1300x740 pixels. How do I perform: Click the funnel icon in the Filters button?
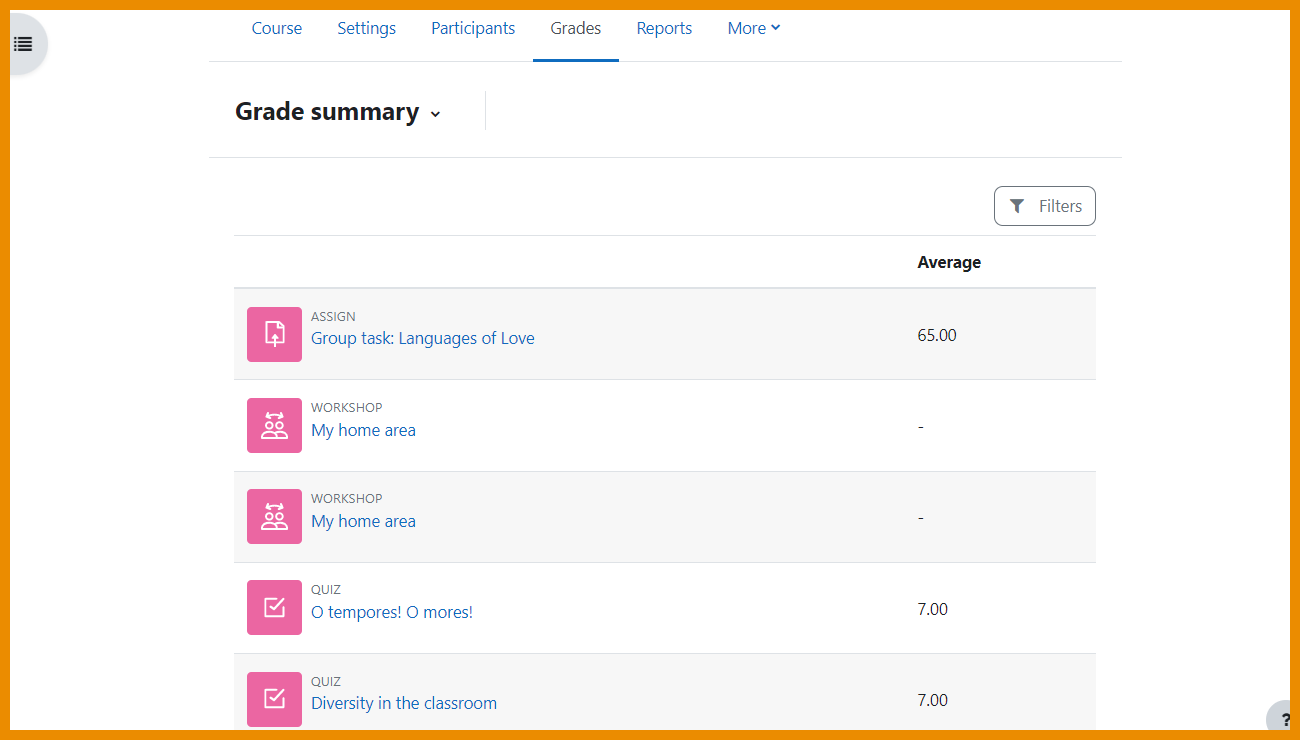click(1018, 205)
